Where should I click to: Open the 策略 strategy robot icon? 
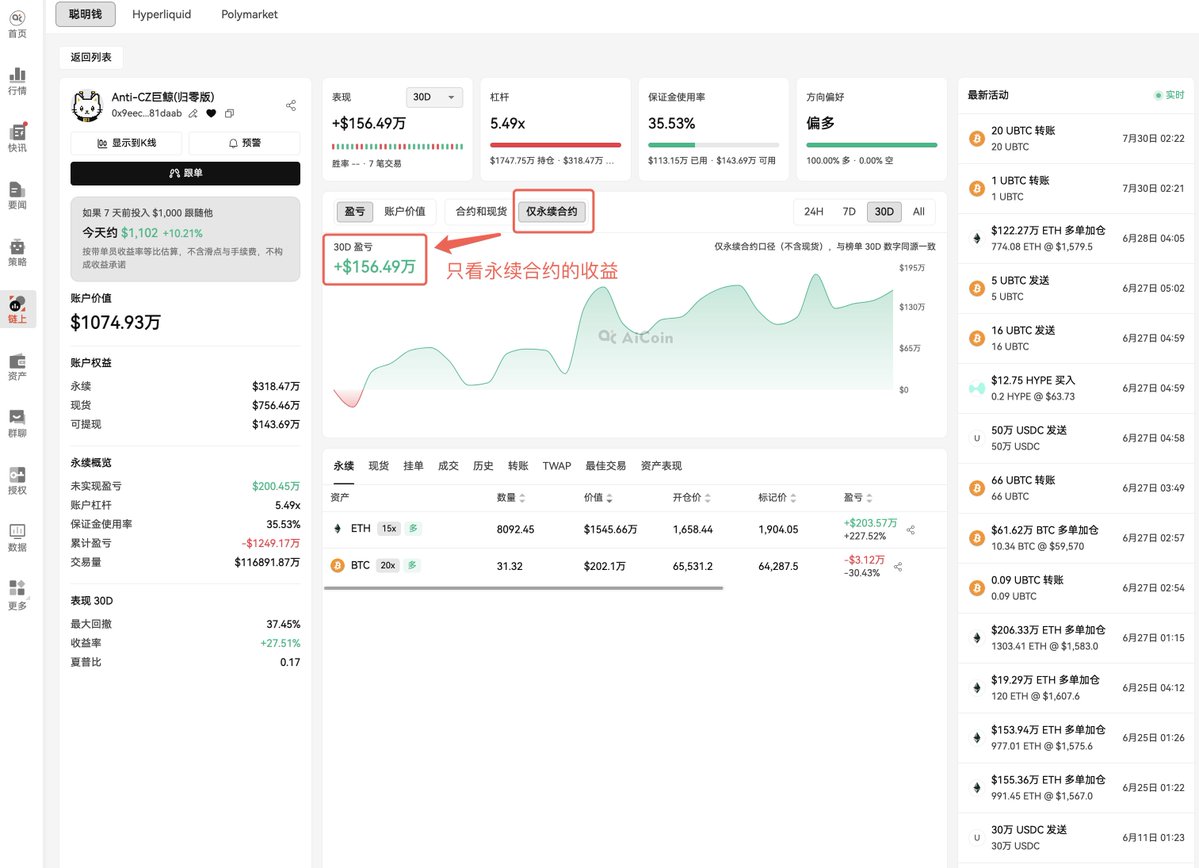point(17,252)
